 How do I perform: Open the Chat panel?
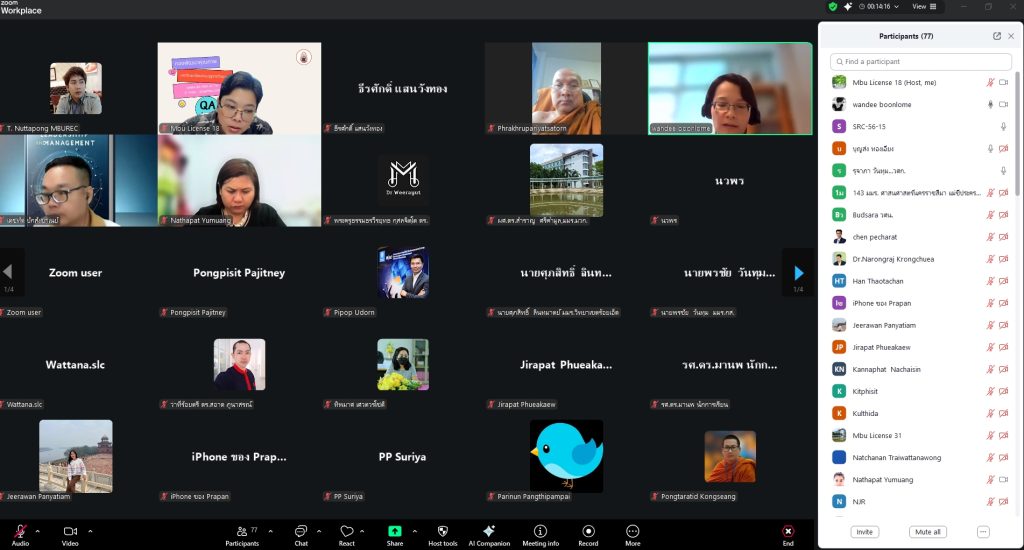pos(301,531)
